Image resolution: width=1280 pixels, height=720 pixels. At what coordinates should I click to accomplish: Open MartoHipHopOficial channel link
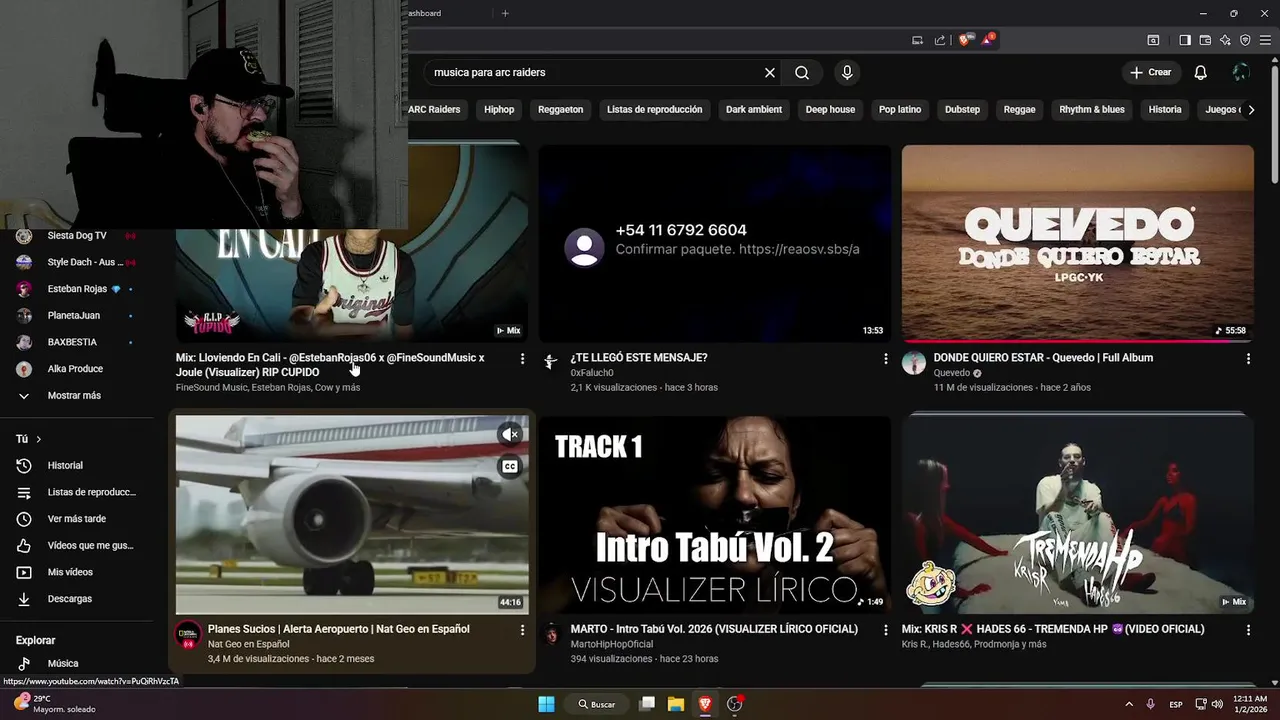point(611,645)
